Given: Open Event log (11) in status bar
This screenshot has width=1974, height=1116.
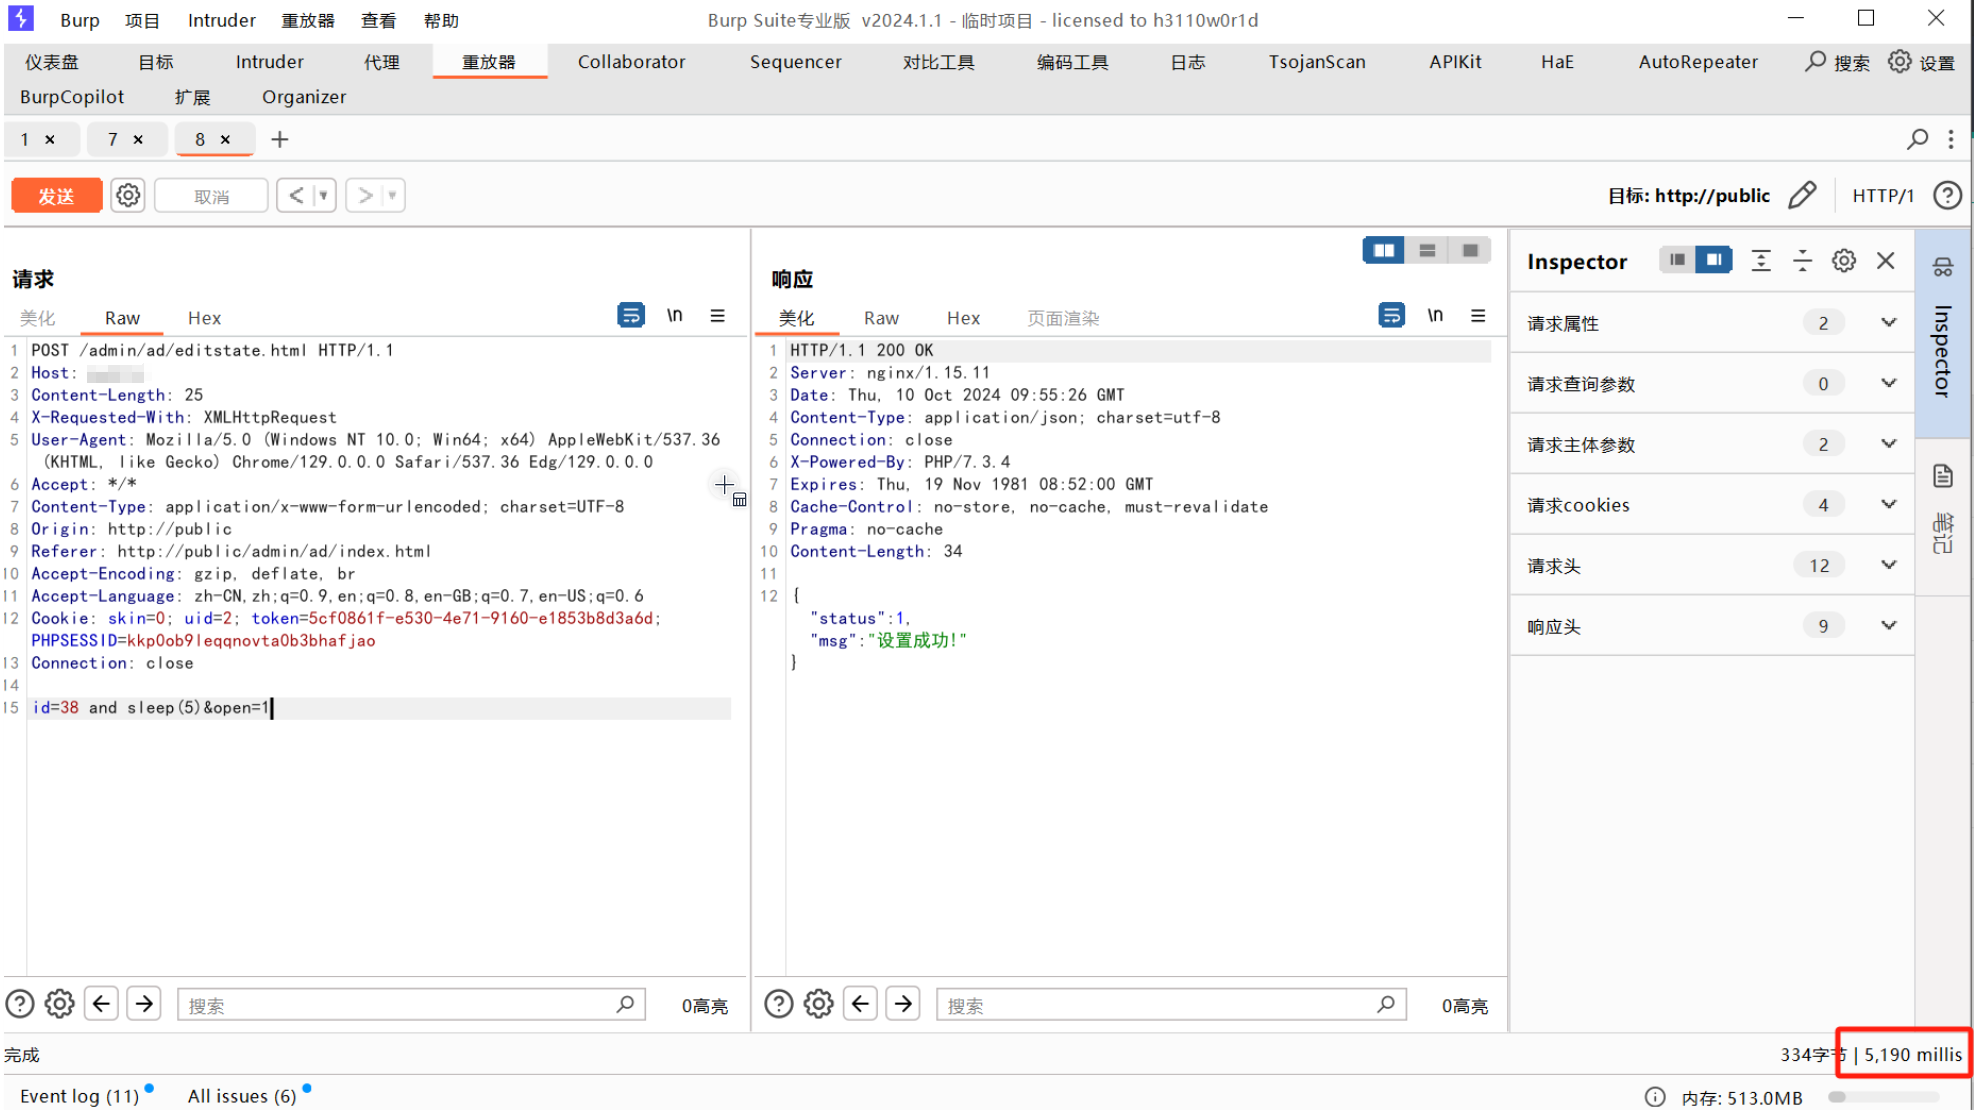Looking at the screenshot, I should (80, 1097).
